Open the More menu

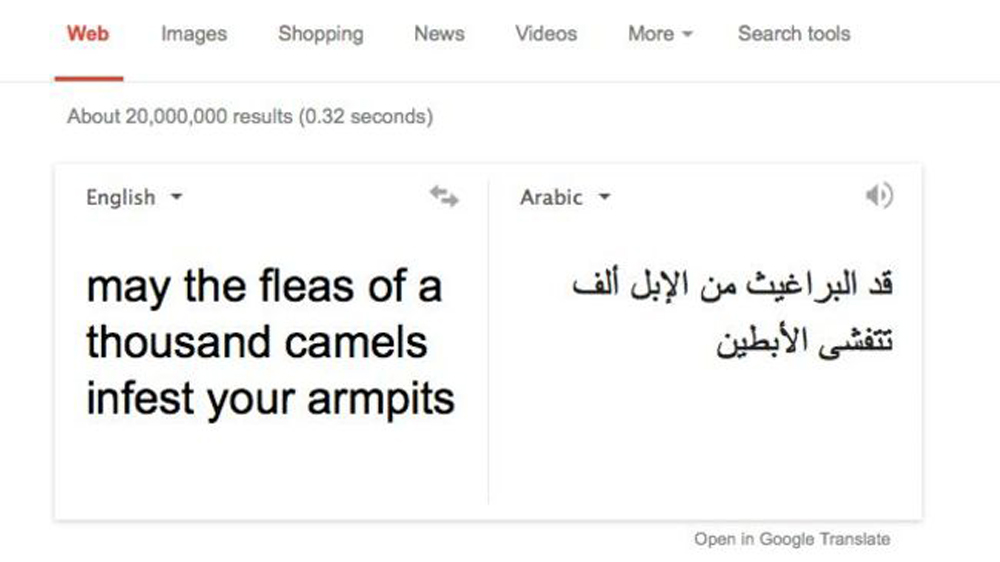tap(660, 33)
